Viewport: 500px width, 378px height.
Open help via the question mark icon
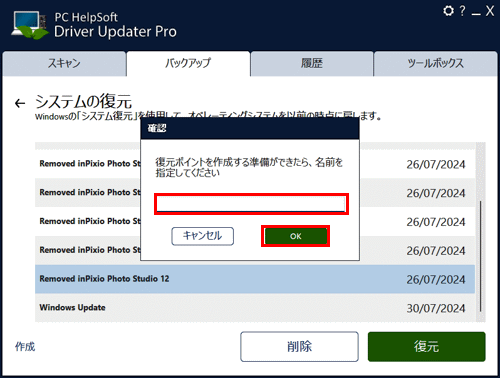[462, 11]
